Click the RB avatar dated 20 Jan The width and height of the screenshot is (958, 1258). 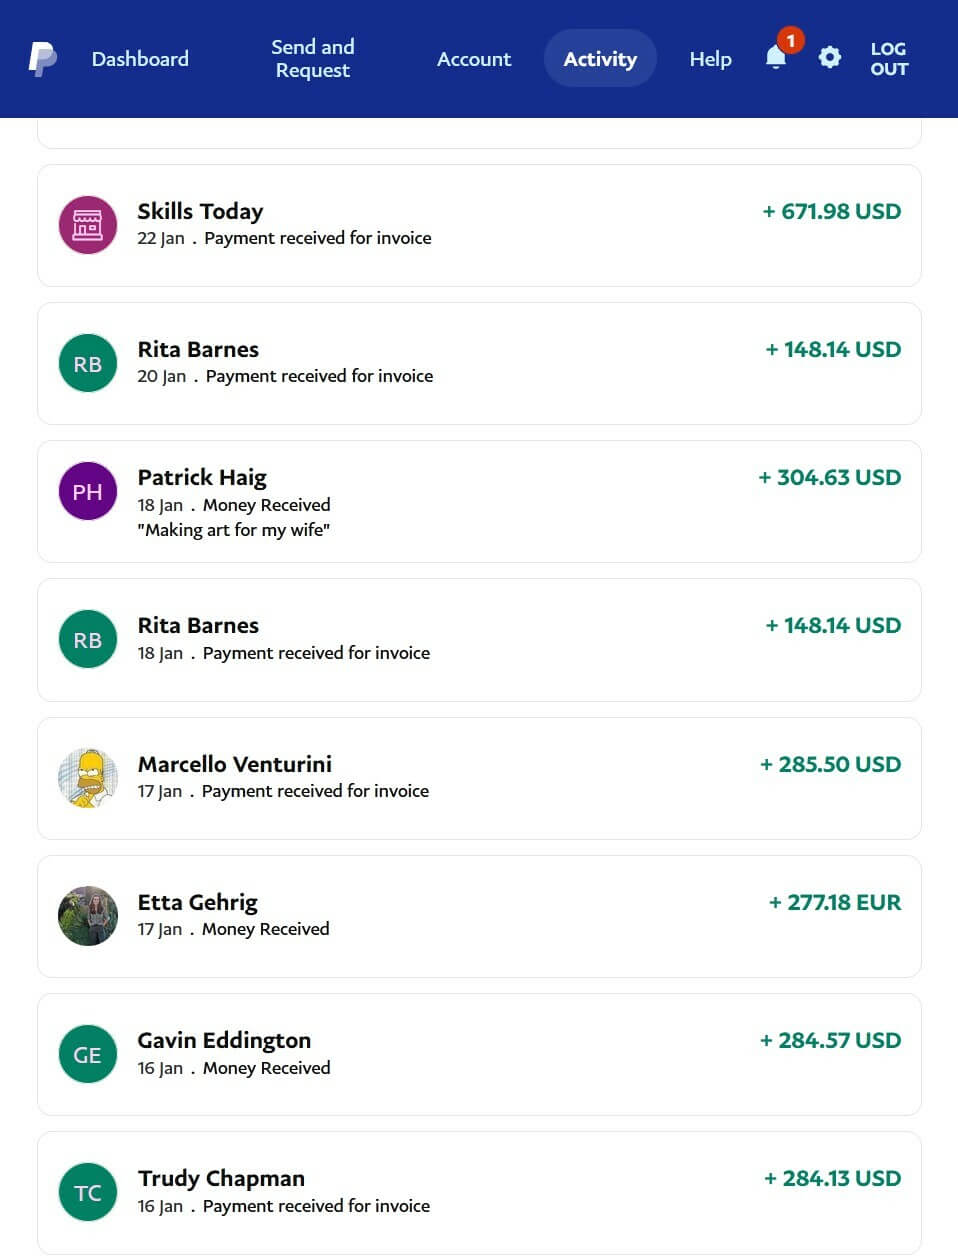[x=88, y=363]
